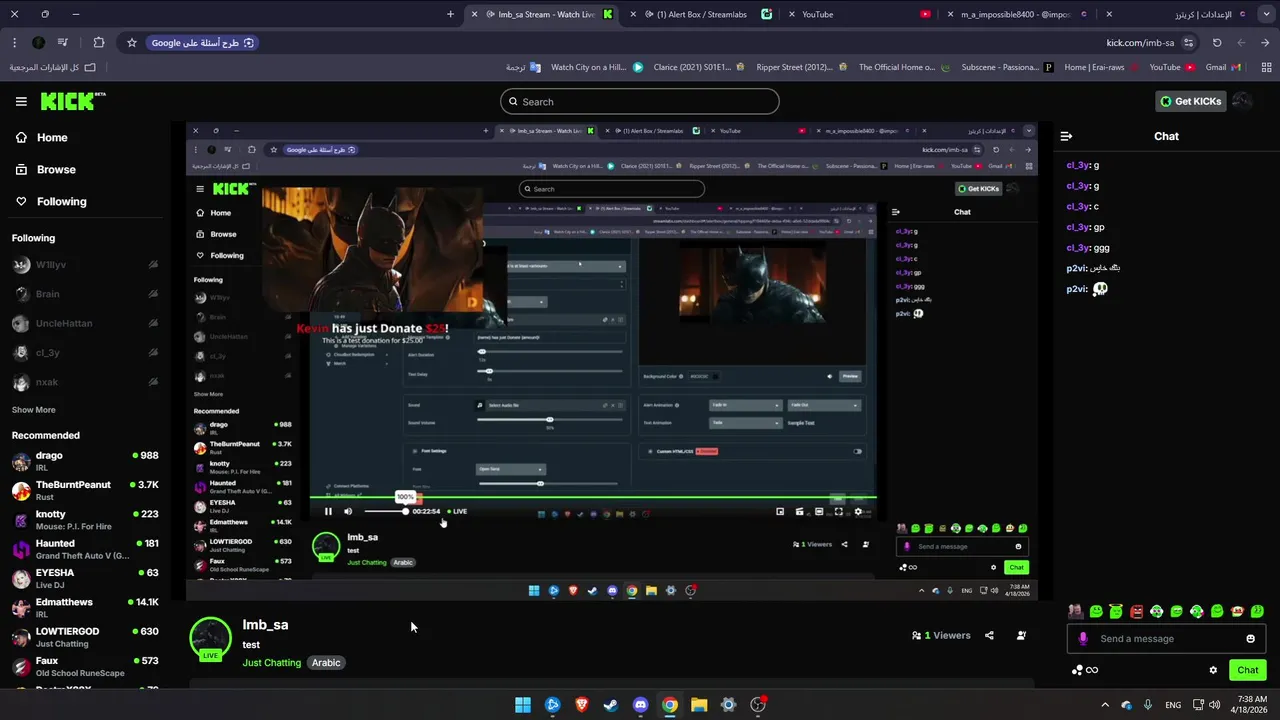The image size is (1280, 720).
Task: Click the Get KICKs button
Action: click(1191, 101)
